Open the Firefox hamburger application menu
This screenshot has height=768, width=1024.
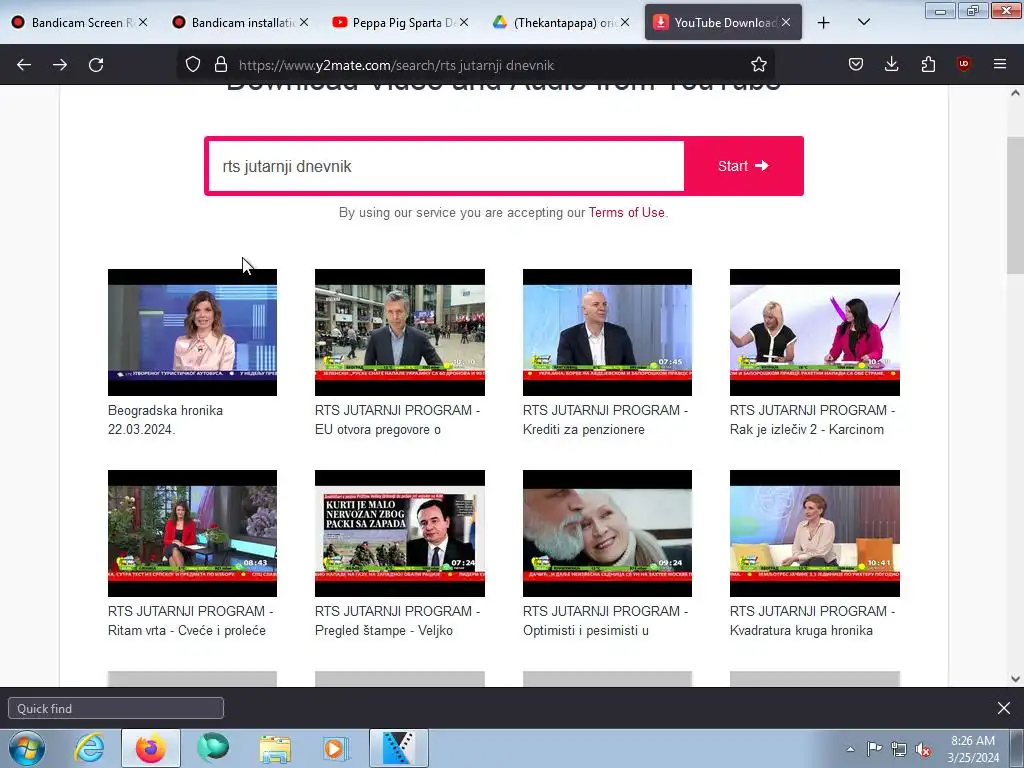999,65
